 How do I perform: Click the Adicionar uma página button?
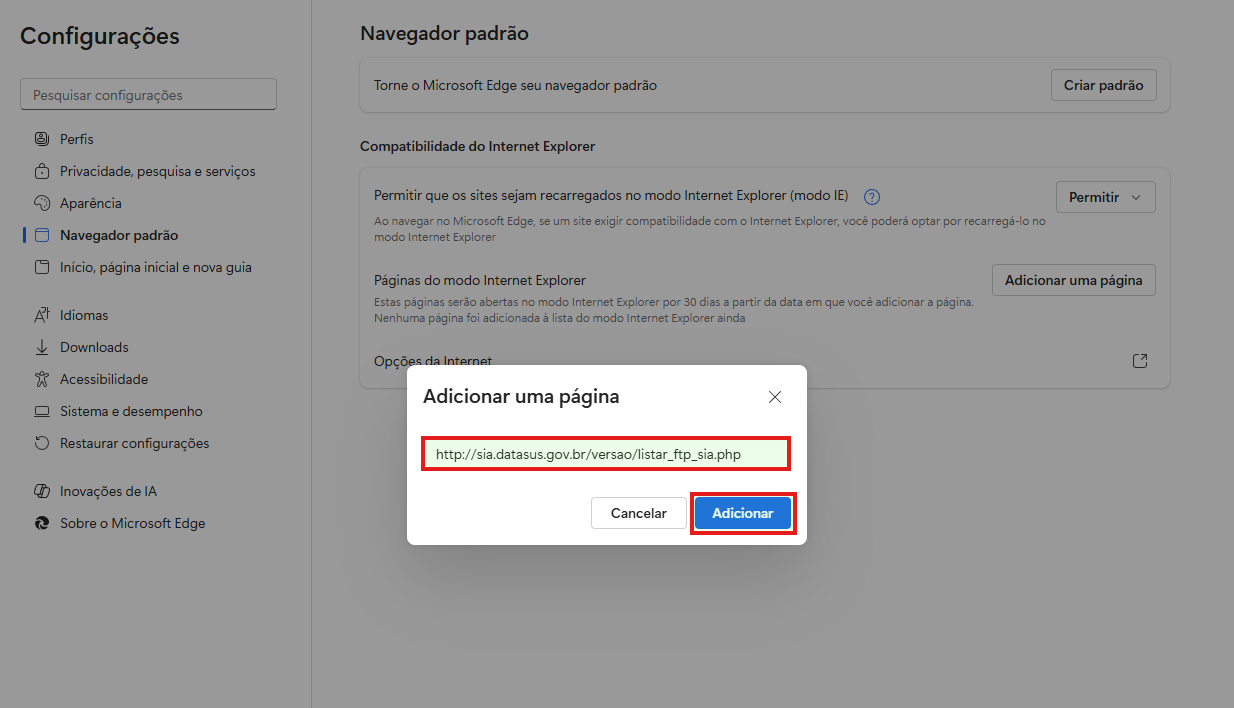[x=1073, y=280]
